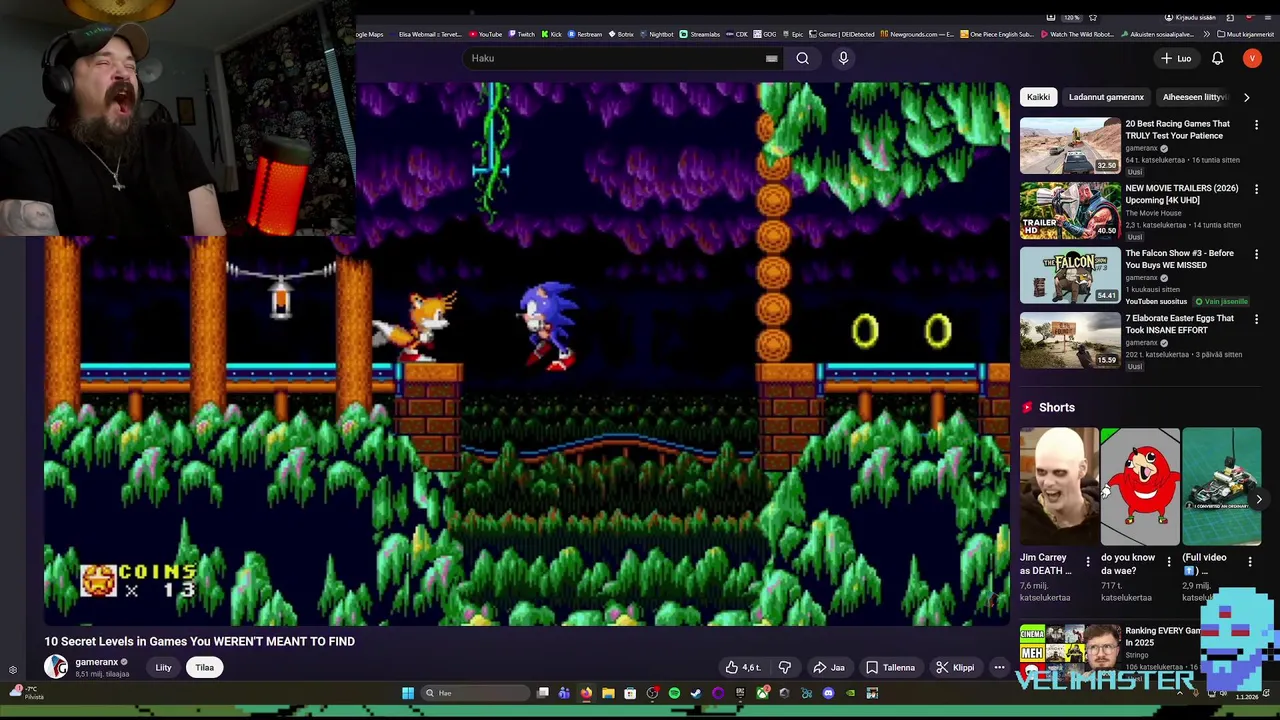Open Steam from taskbar
Viewport: 1280px width, 720px height.
pos(696,693)
